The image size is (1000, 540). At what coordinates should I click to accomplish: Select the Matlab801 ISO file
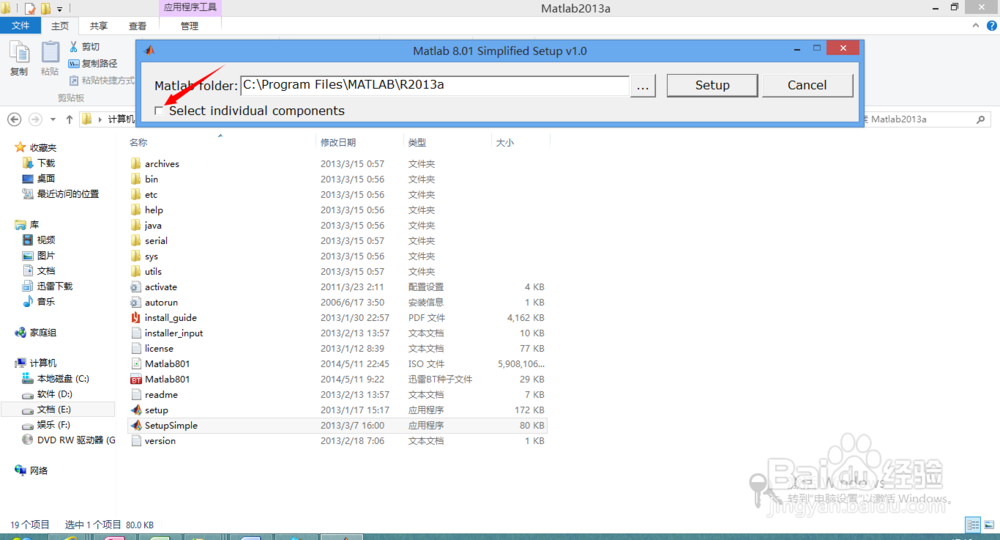pyautogui.click(x=167, y=364)
